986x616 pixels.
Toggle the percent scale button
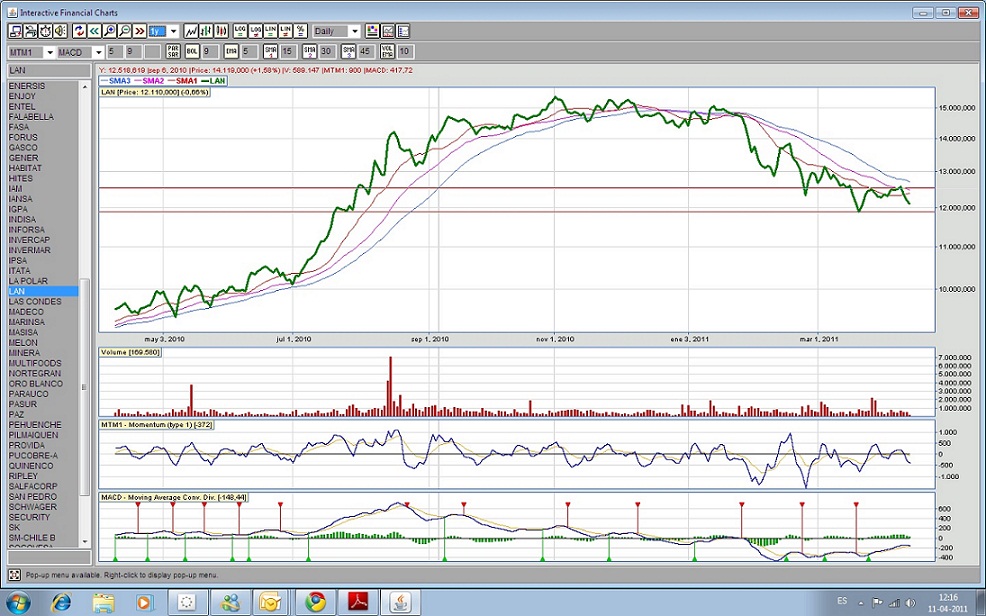[x=301, y=32]
